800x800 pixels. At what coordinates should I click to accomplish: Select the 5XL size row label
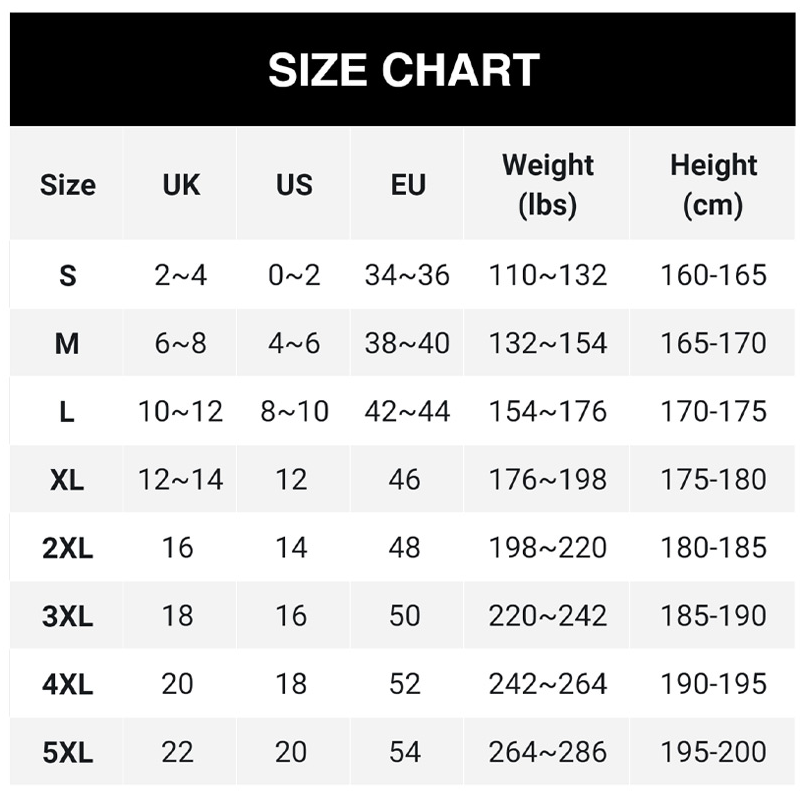[67, 752]
